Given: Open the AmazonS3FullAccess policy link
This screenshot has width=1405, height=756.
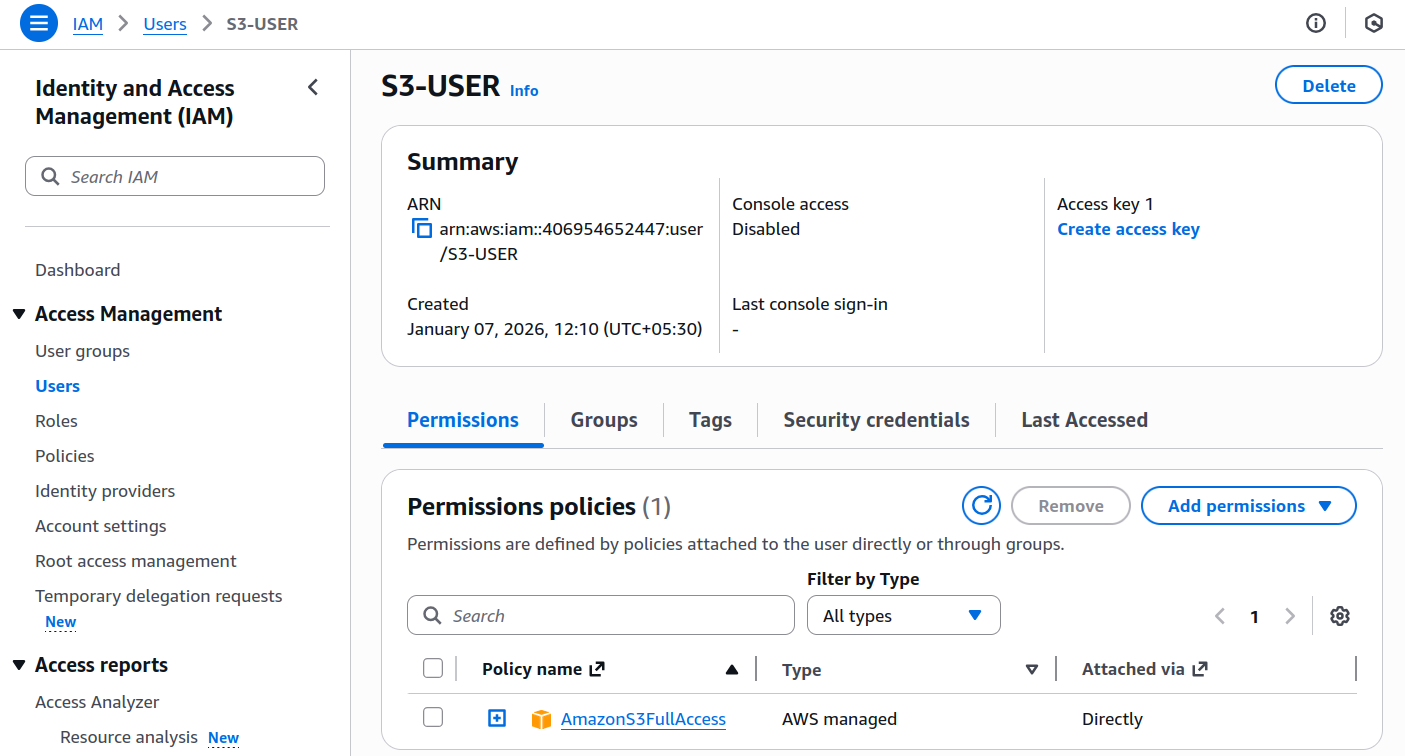Looking at the screenshot, I should tap(643, 719).
